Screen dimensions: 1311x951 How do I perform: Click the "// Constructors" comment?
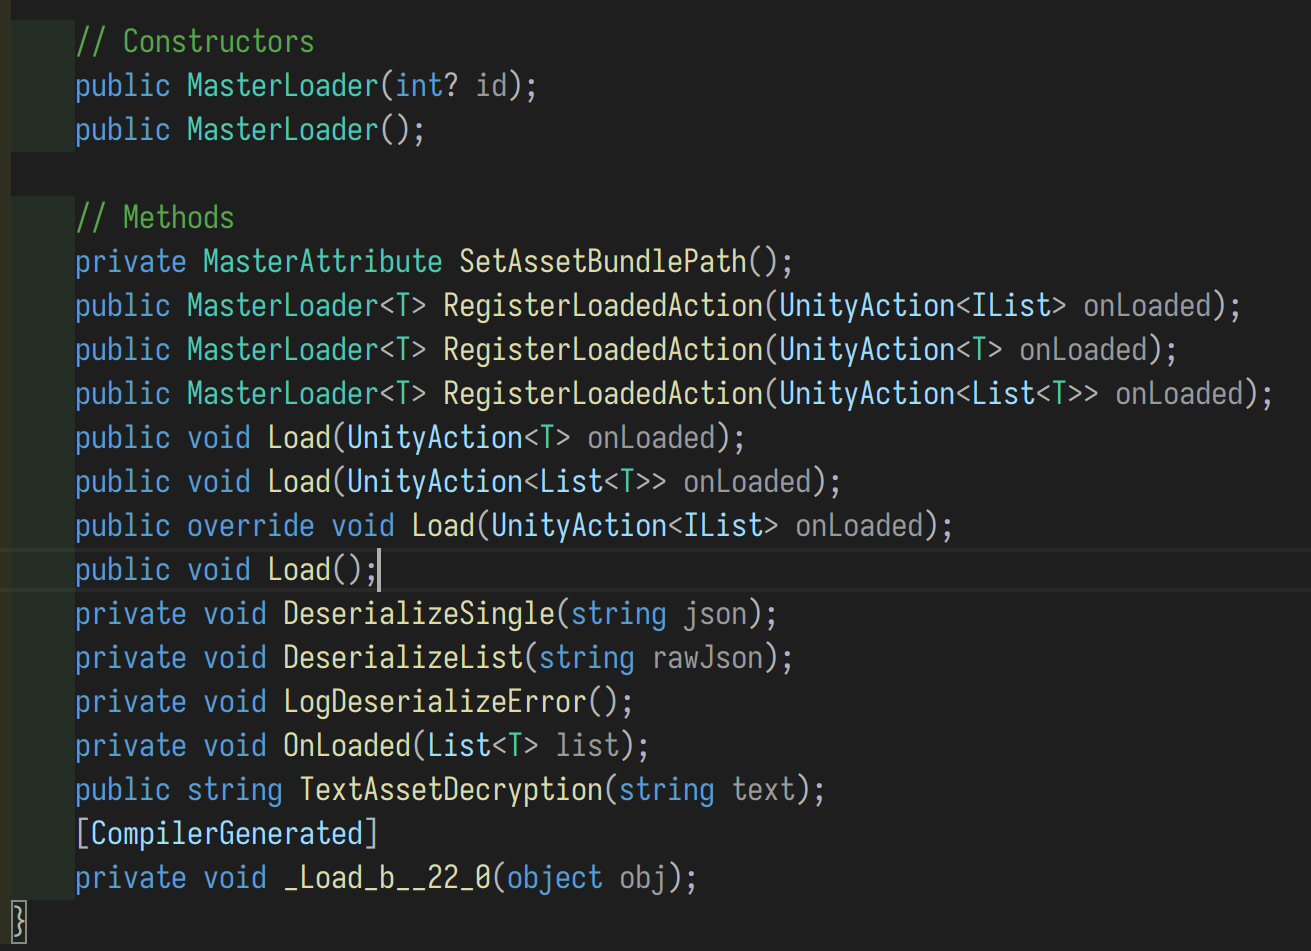coord(195,42)
